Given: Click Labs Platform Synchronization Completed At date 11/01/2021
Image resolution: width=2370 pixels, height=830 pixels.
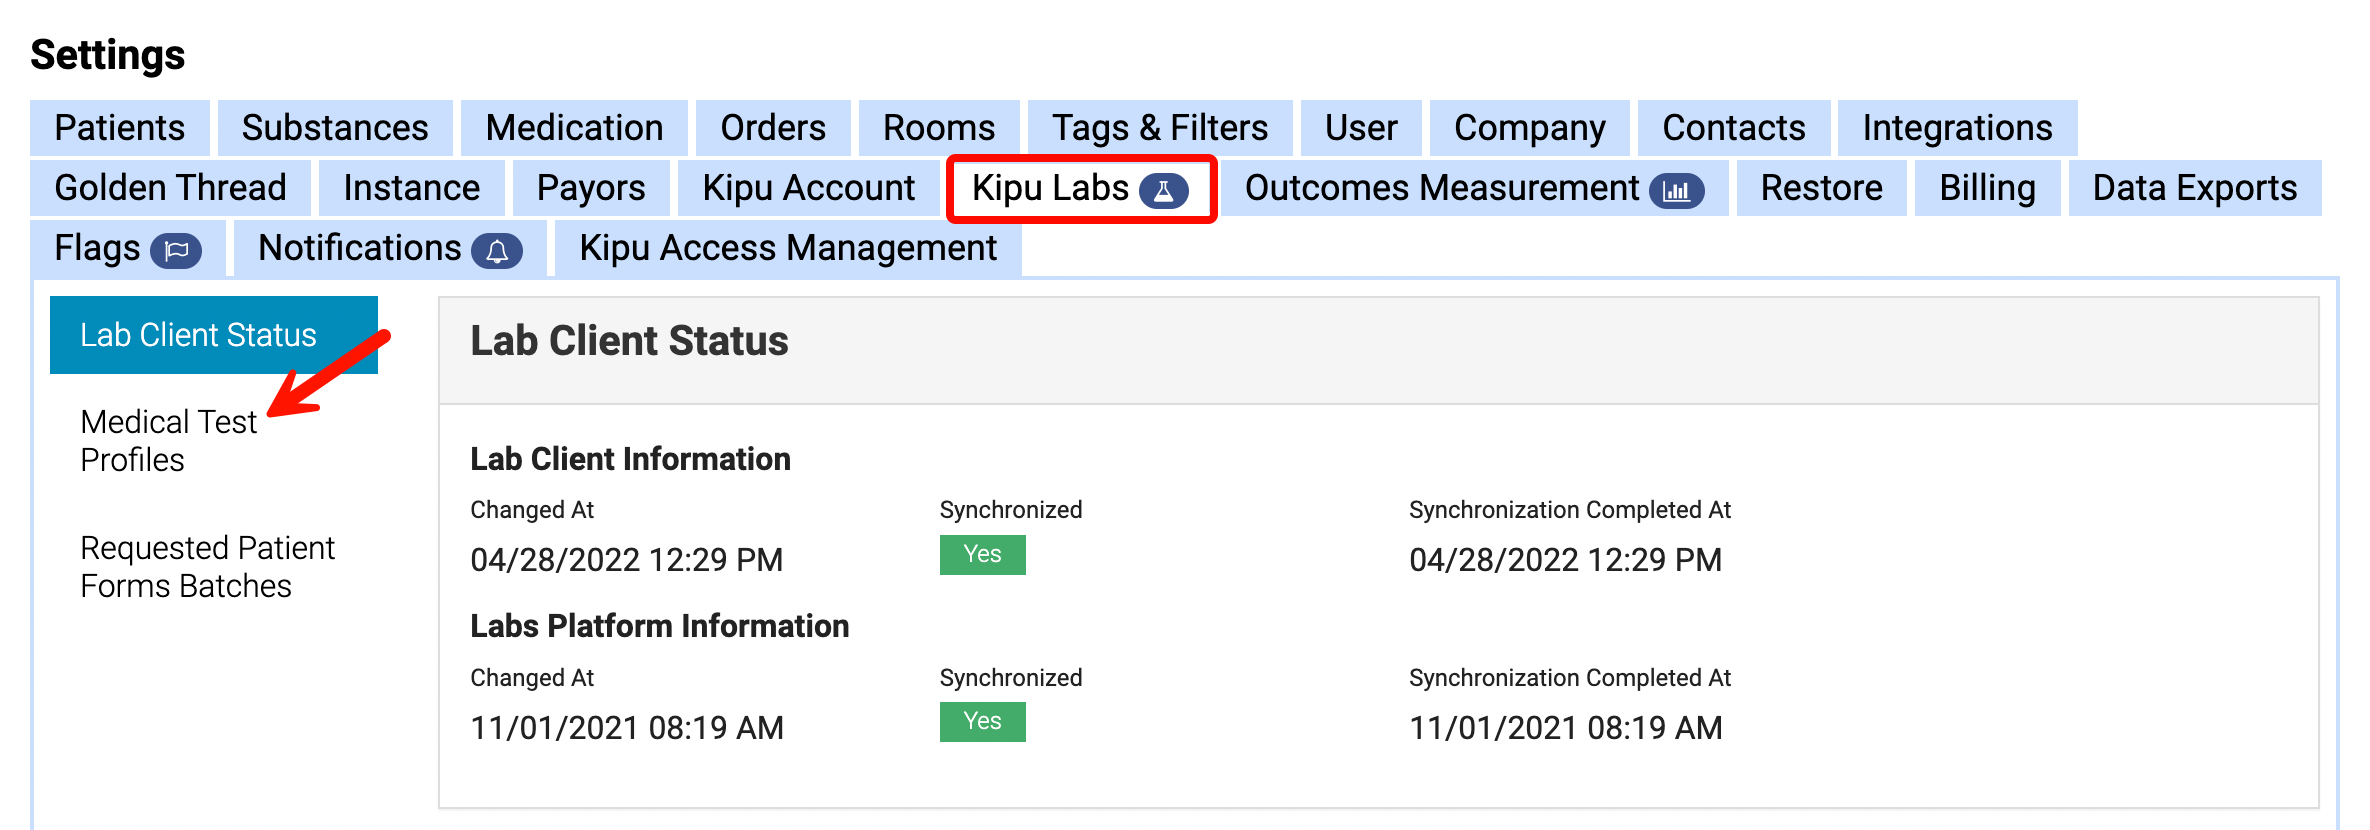Looking at the screenshot, I should tap(1566, 728).
